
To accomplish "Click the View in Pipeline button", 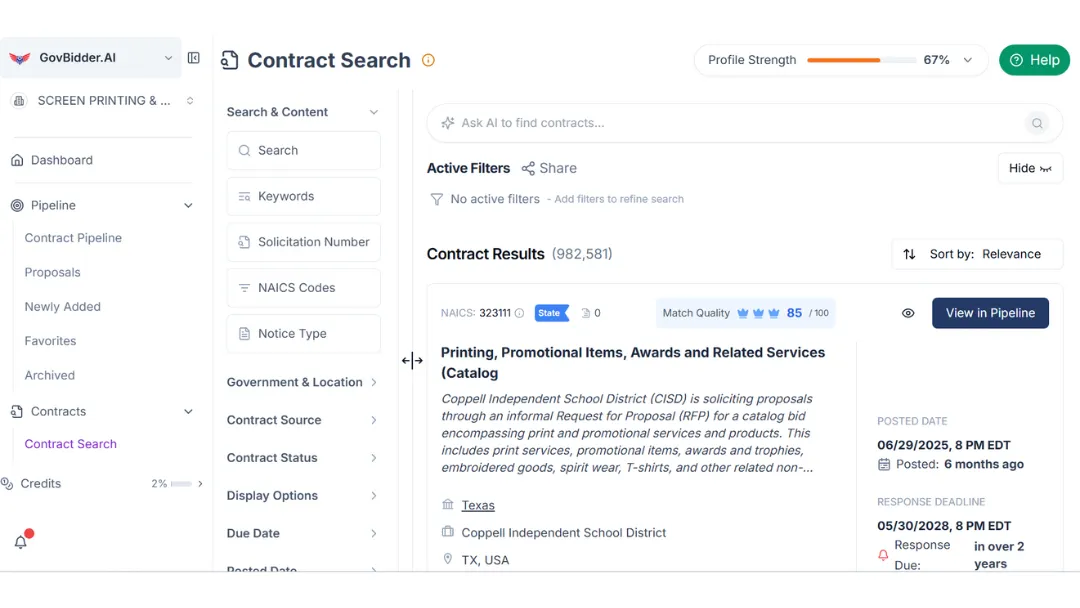I will [990, 313].
